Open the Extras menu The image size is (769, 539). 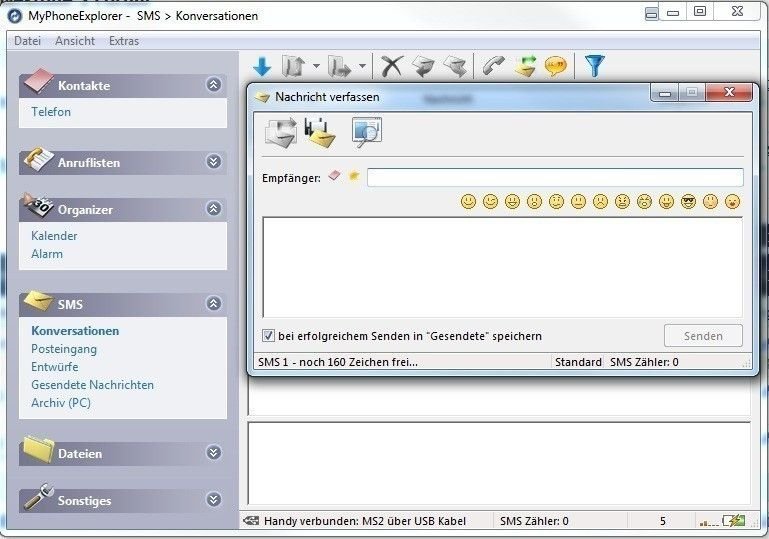[124, 41]
